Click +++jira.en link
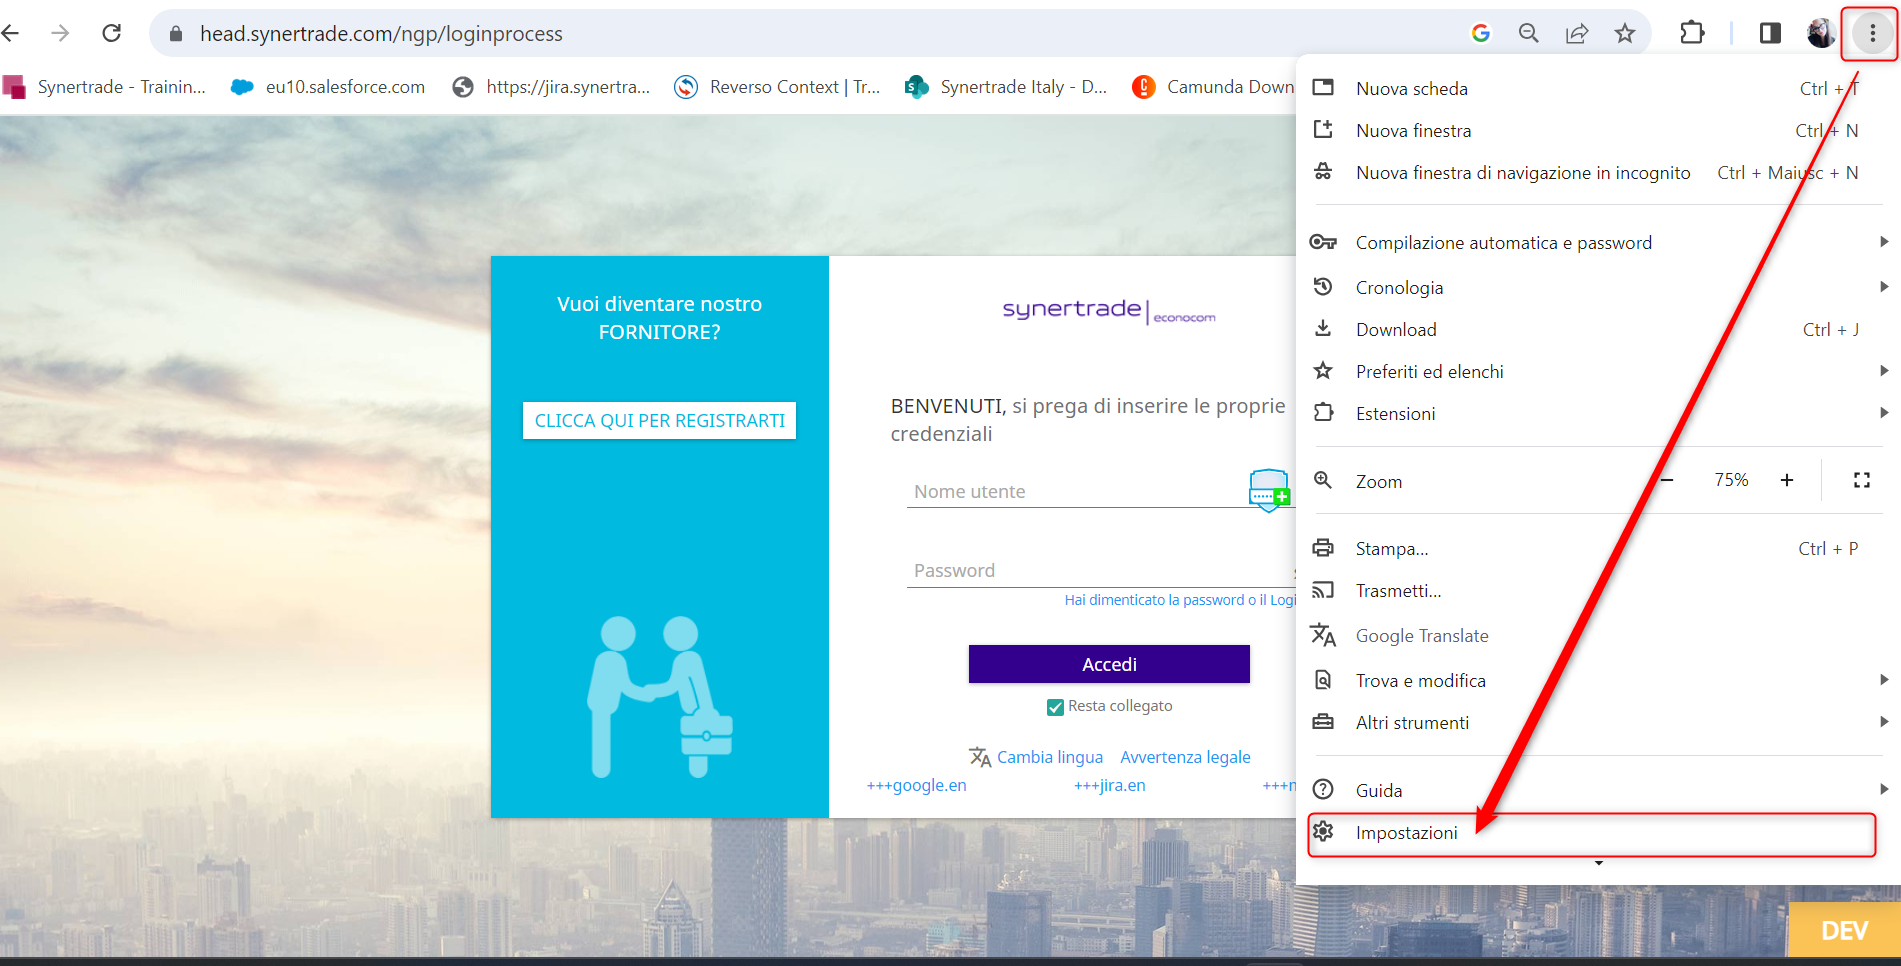Image resolution: width=1901 pixels, height=966 pixels. pos(1110,785)
